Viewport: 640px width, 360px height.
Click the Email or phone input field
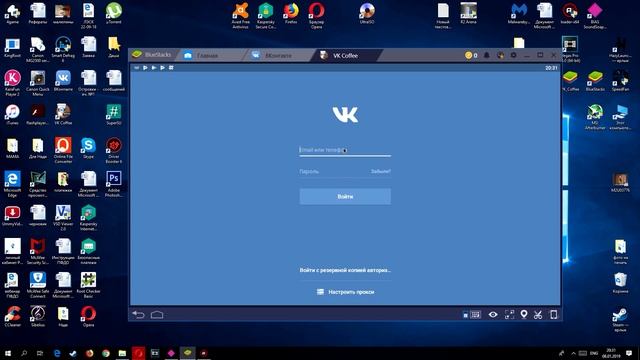[345, 150]
